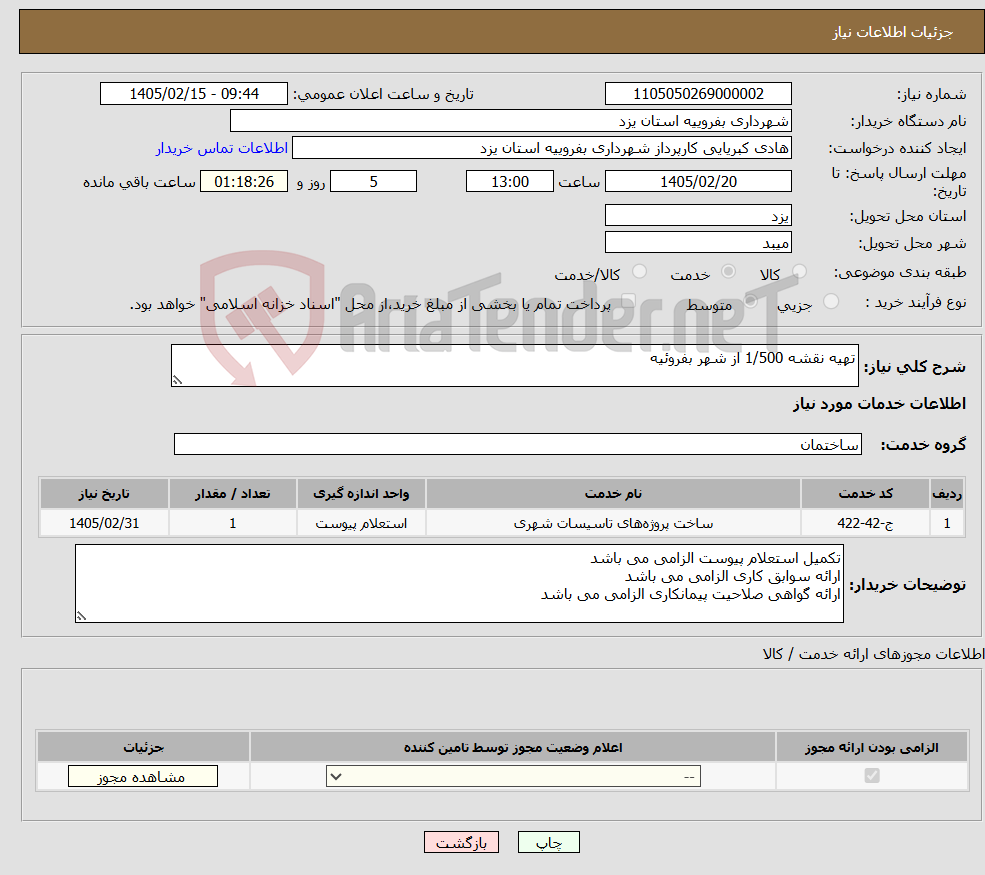Select the خدمت radio button
The width and height of the screenshot is (985, 875).
[728, 271]
